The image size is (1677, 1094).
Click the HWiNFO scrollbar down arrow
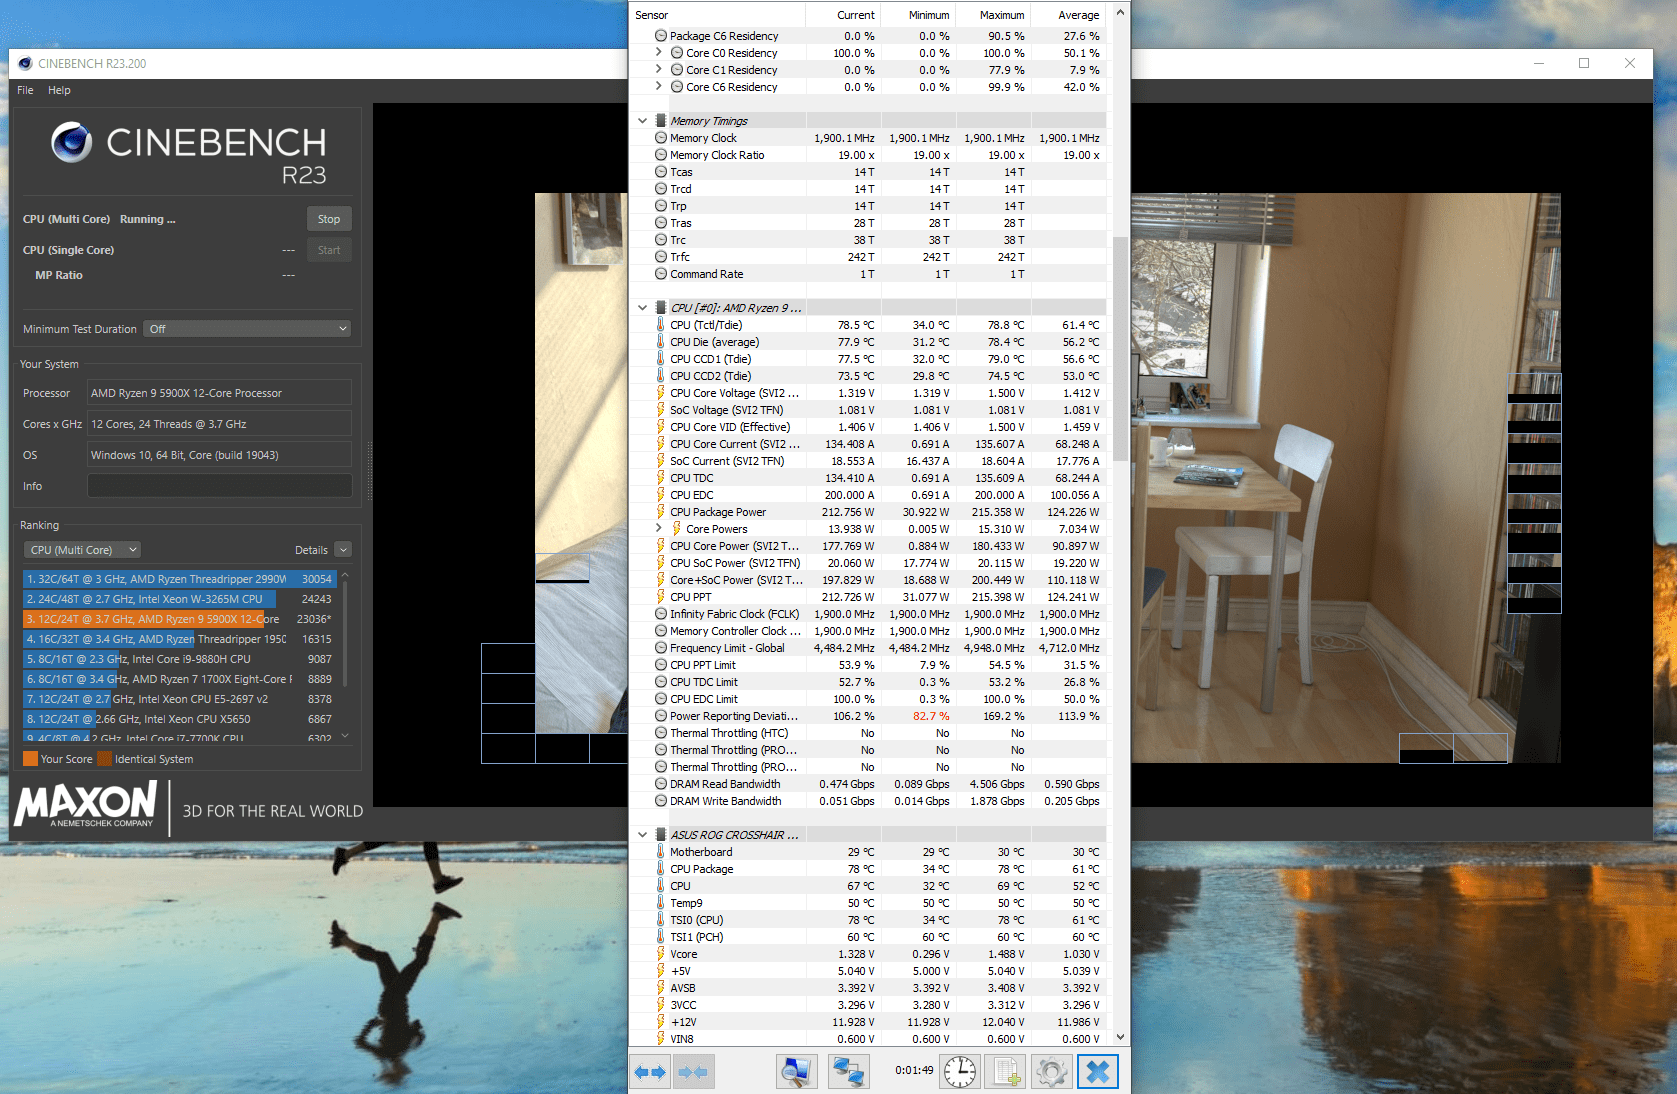coord(1120,1037)
